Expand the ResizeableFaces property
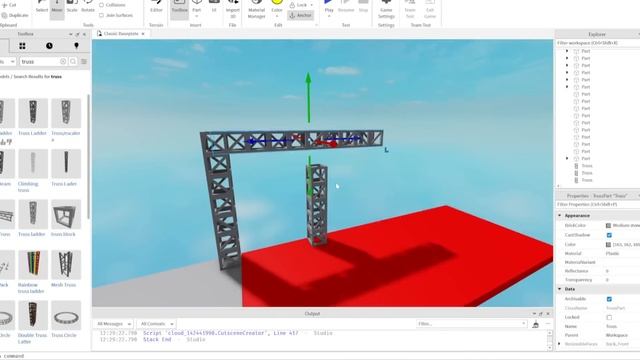 point(560,344)
